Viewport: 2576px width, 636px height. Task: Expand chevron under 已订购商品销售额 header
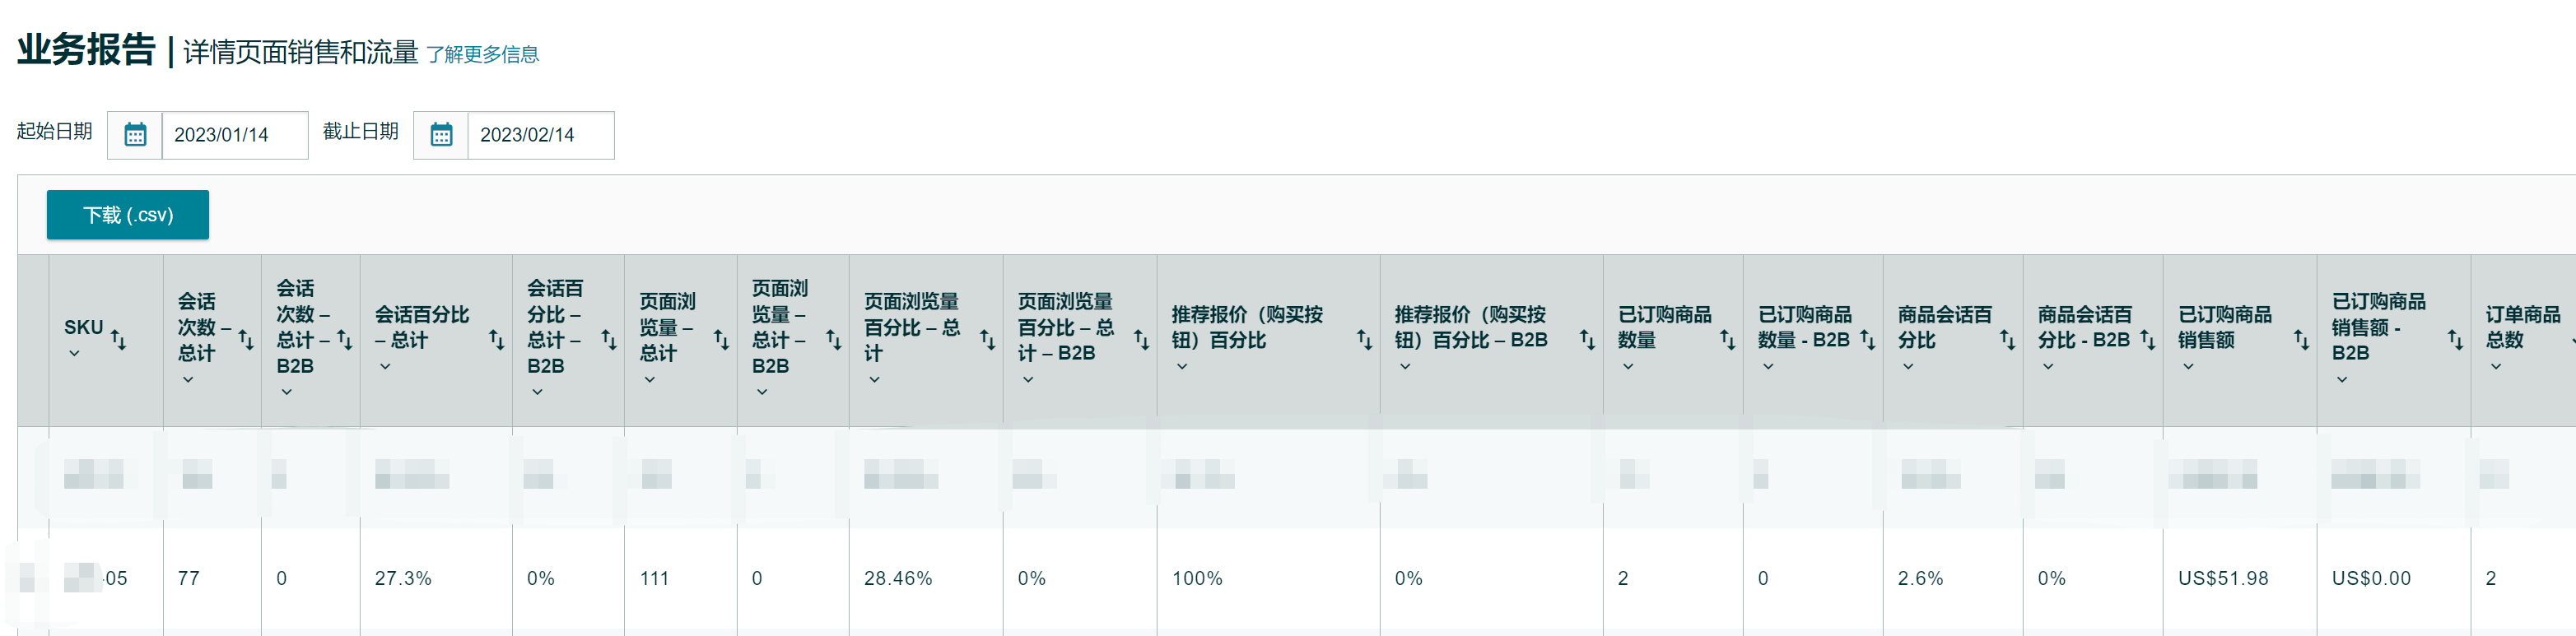2188,367
